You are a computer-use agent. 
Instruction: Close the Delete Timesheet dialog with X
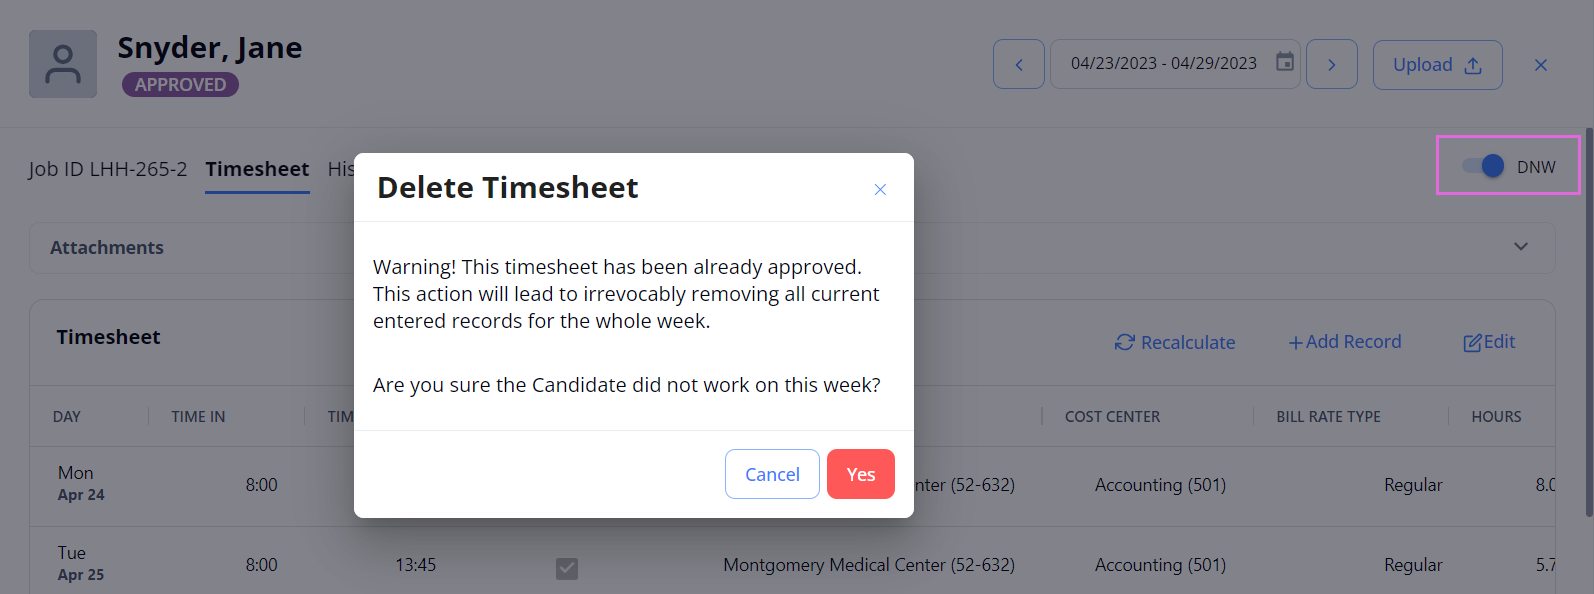tap(880, 189)
